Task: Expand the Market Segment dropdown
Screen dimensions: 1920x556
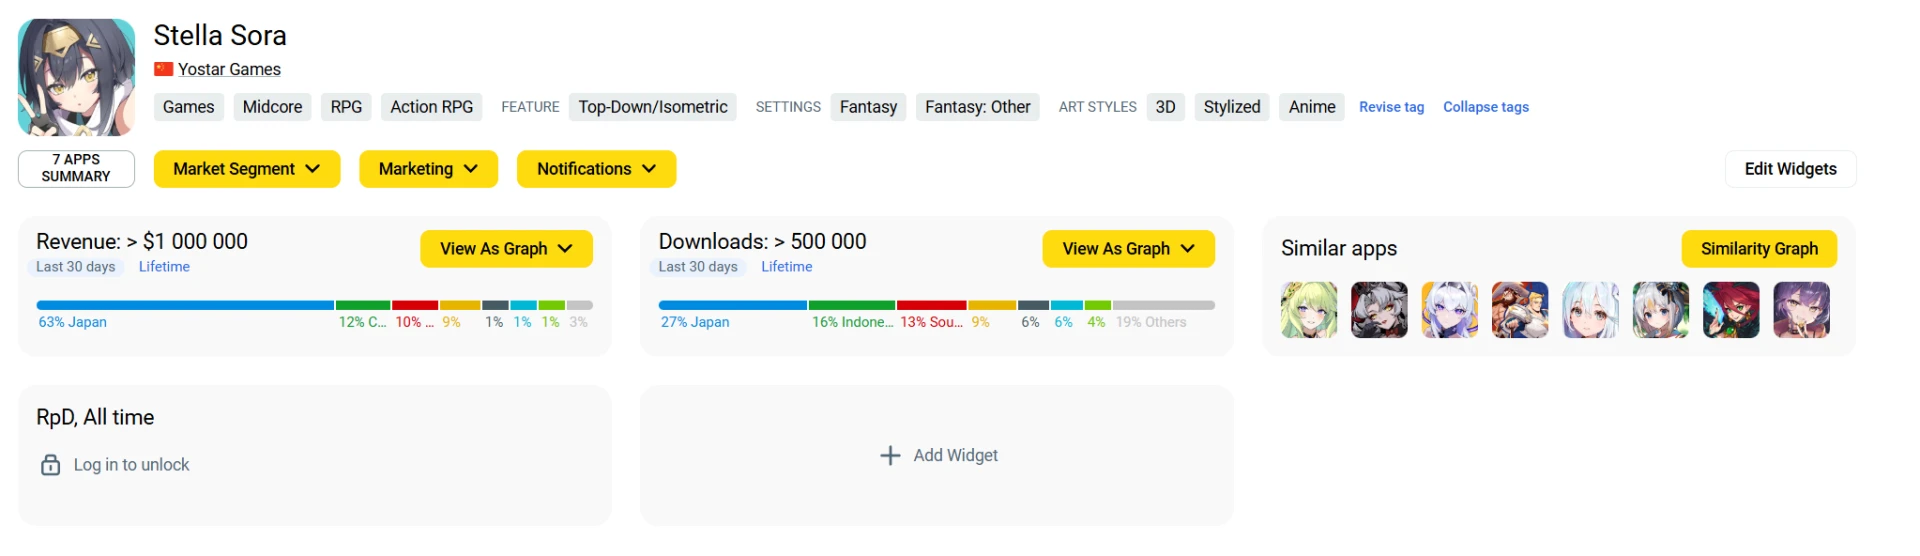Action: (x=246, y=169)
